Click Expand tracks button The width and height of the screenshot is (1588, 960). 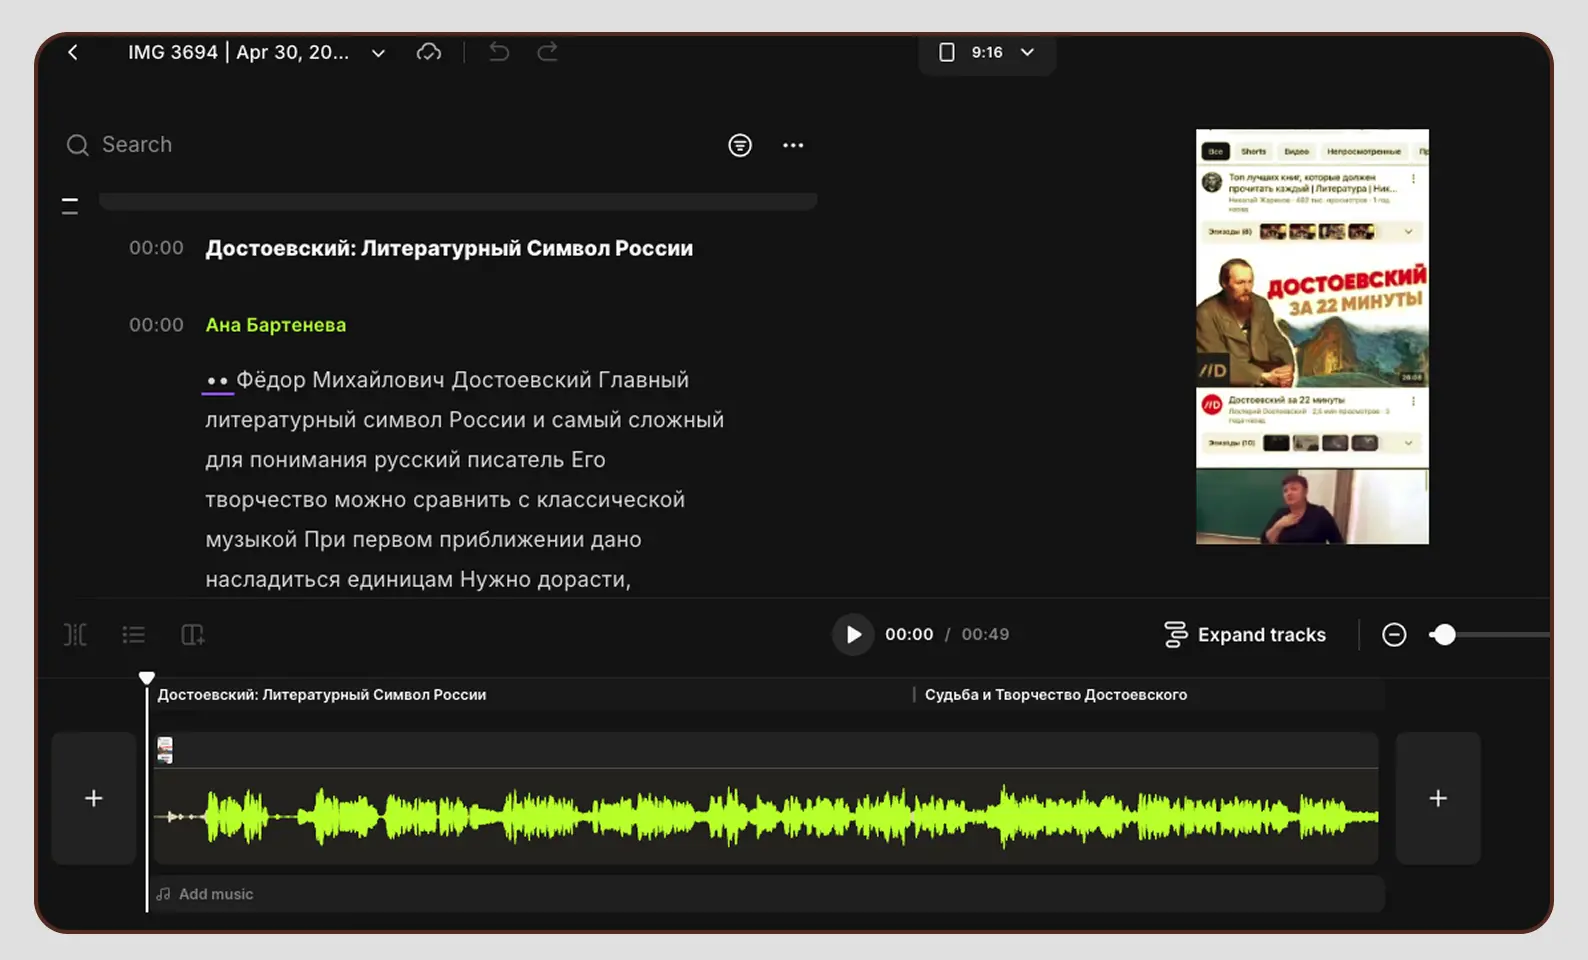point(1245,635)
